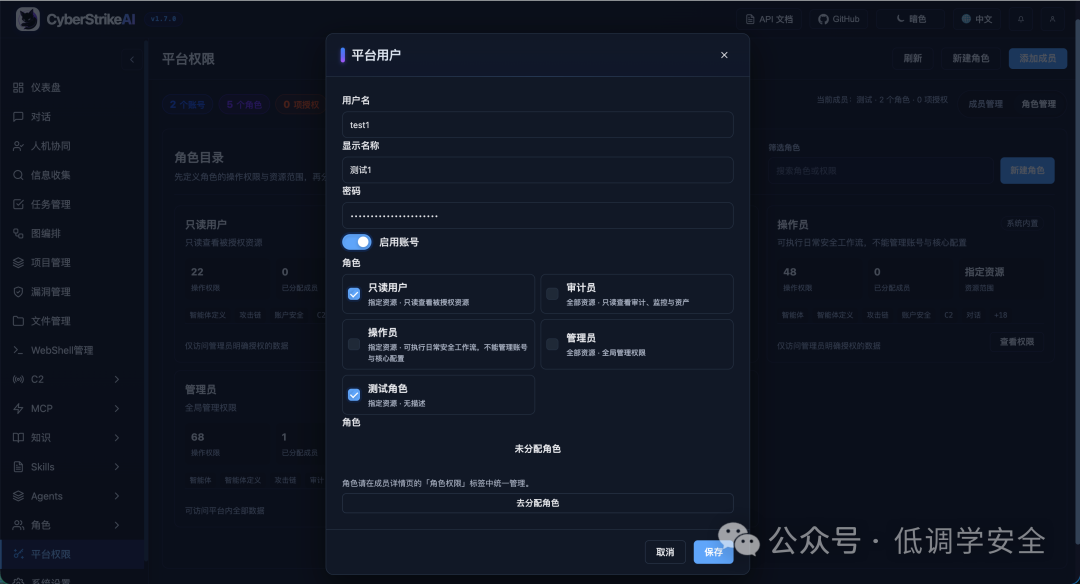This screenshot has height=584, width=1080.
Task: Open the 图编排 icon in sidebar
Action: [x=19, y=233]
